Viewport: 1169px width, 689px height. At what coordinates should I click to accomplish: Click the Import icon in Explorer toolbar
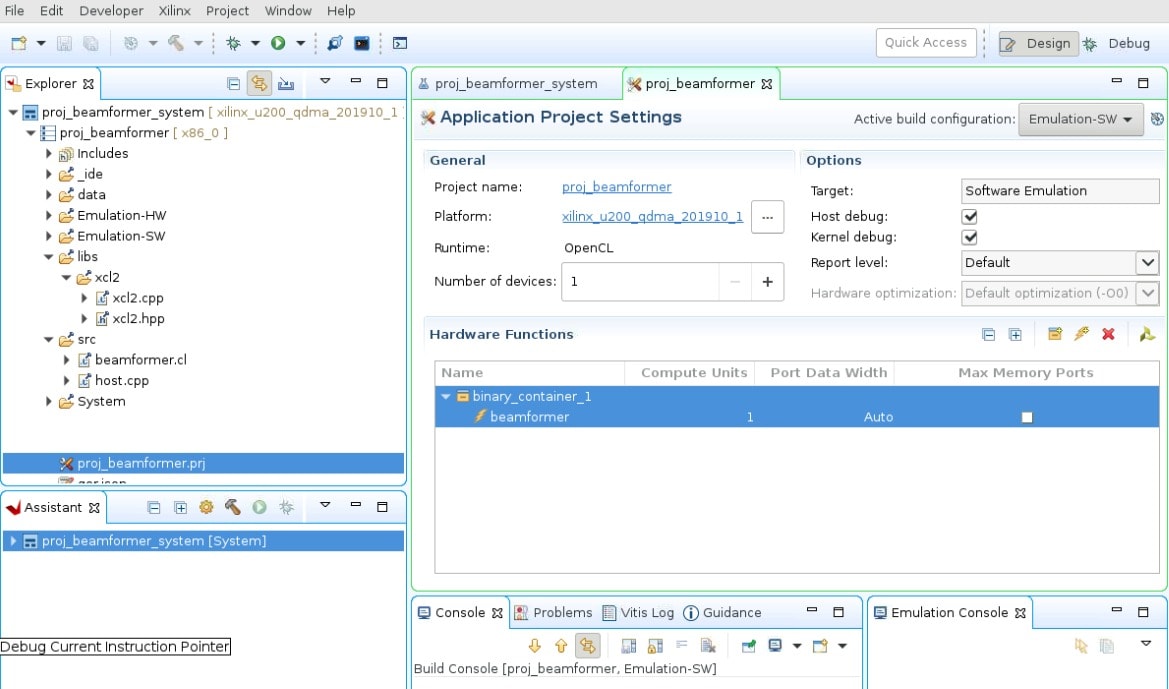[x=286, y=84]
